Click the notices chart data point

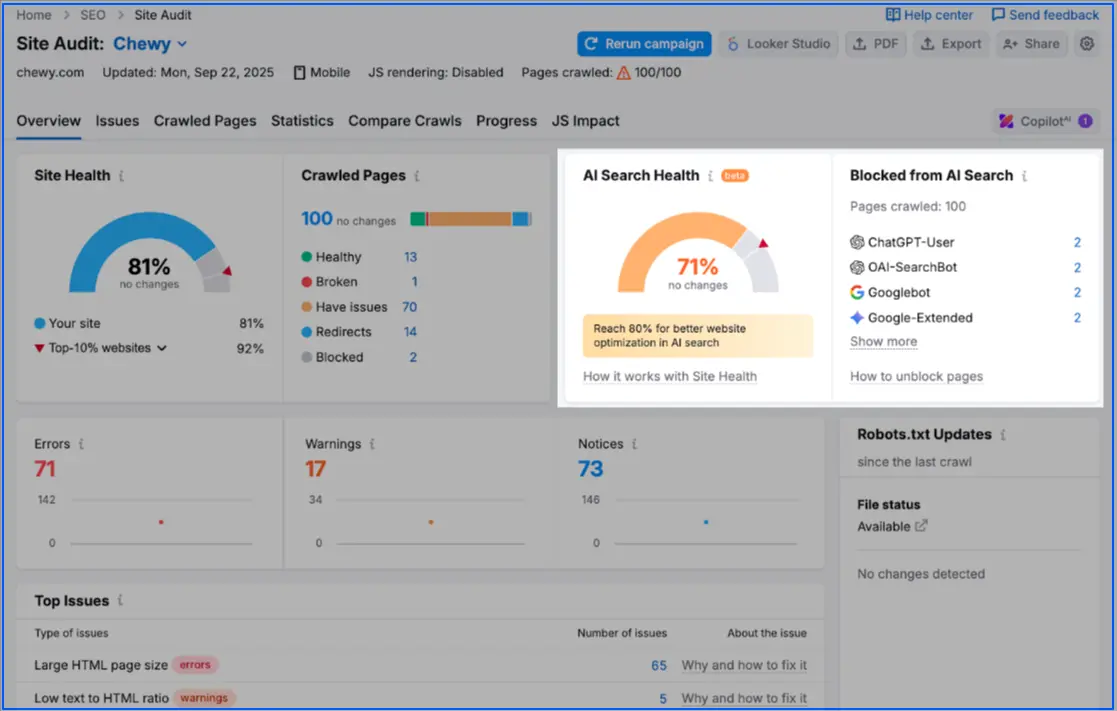point(706,522)
